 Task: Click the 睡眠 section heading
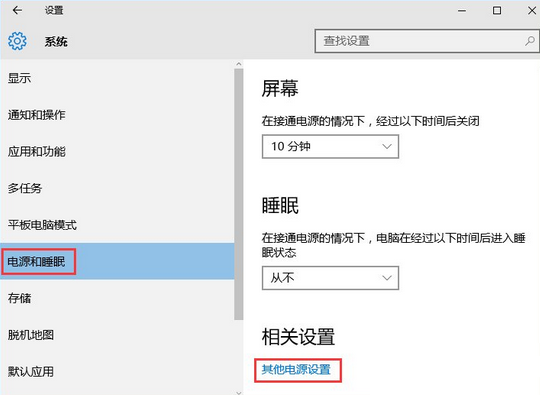[280, 205]
